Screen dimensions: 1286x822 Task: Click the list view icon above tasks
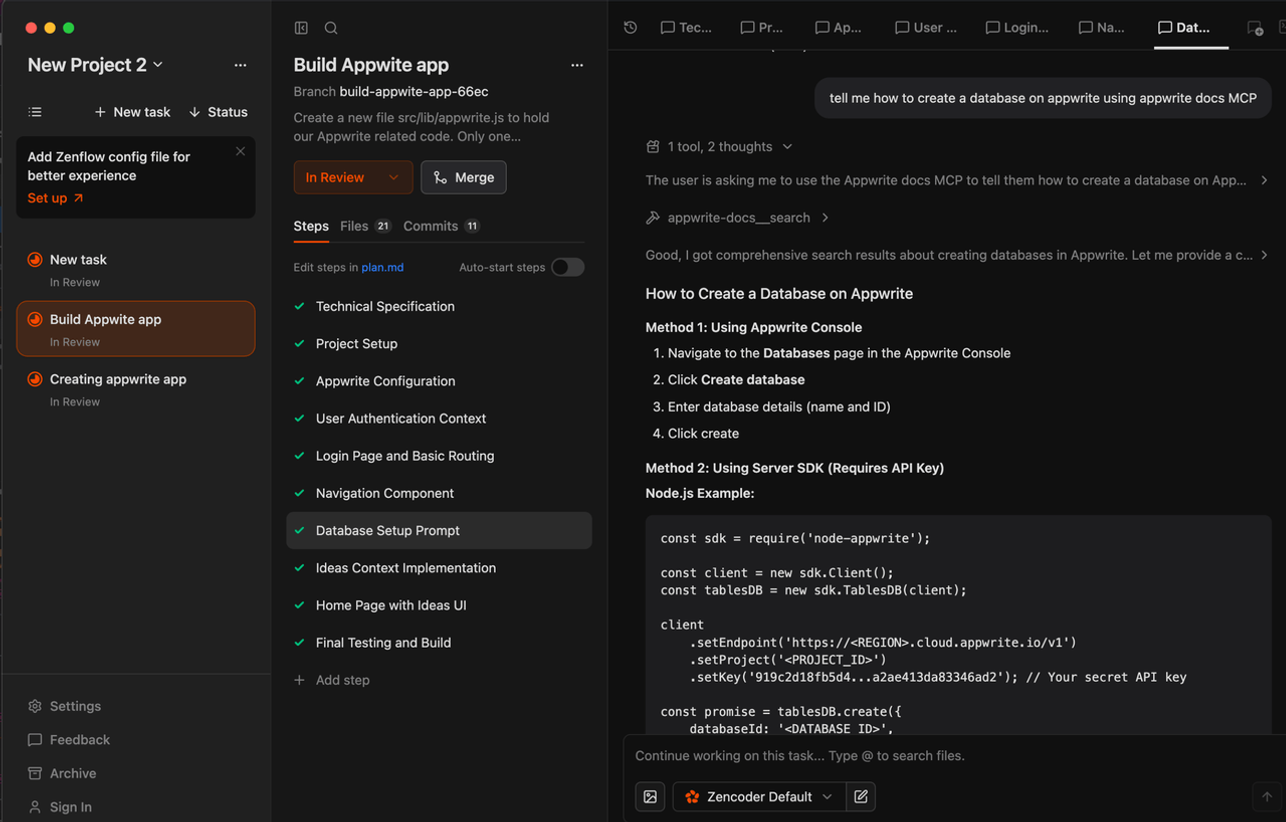tap(34, 111)
